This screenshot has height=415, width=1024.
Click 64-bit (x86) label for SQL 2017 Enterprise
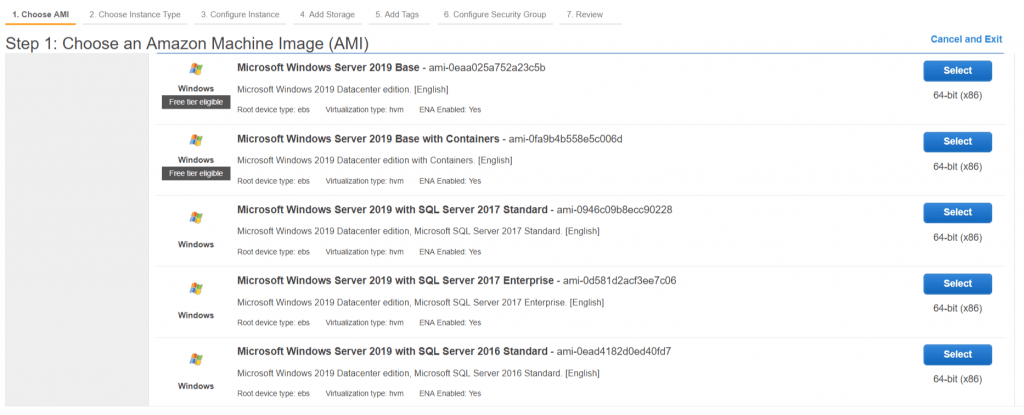tap(957, 308)
